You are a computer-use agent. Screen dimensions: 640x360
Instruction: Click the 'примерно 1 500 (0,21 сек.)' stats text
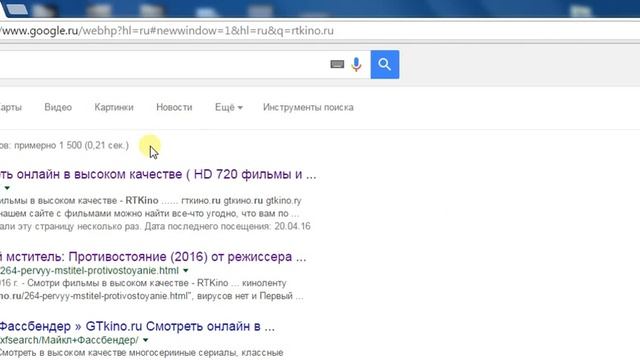tap(71, 145)
